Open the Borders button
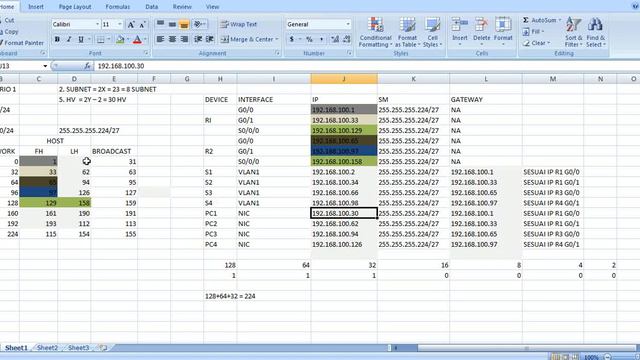The width and height of the screenshot is (640, 360). tap(100, 39)
